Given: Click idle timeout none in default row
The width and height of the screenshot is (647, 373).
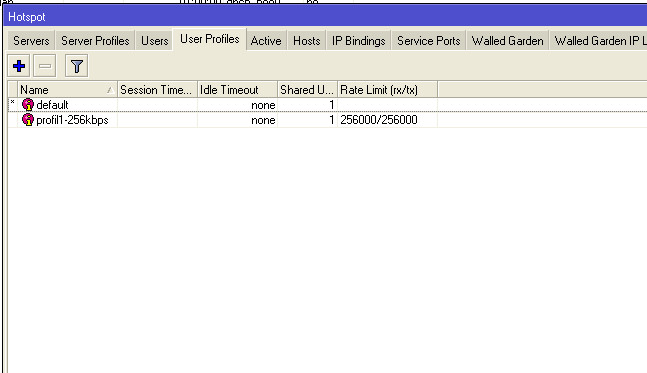Looking at the screenshot, I should (263, 105).
